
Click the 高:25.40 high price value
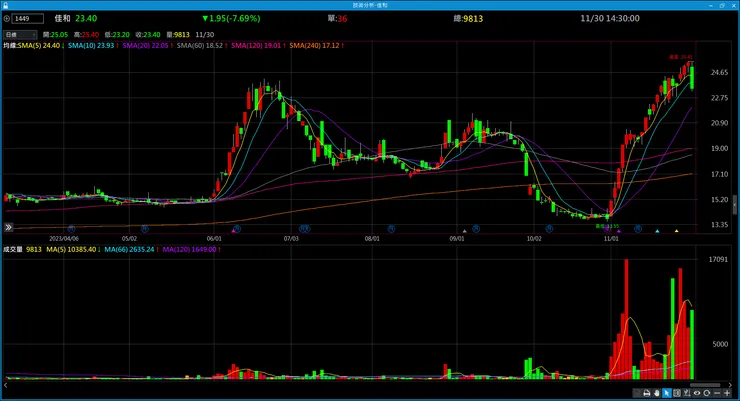pos(86,35)
